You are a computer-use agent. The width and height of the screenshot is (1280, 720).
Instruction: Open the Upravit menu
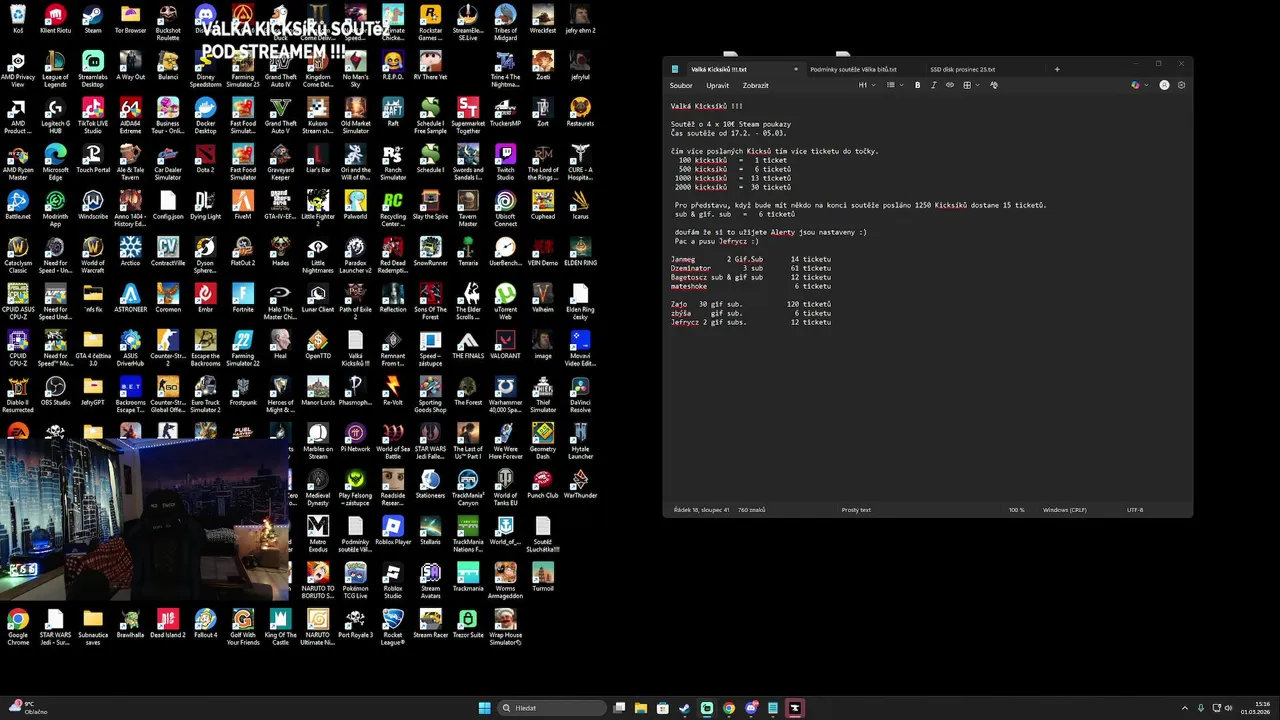click(x=717, y=85)
